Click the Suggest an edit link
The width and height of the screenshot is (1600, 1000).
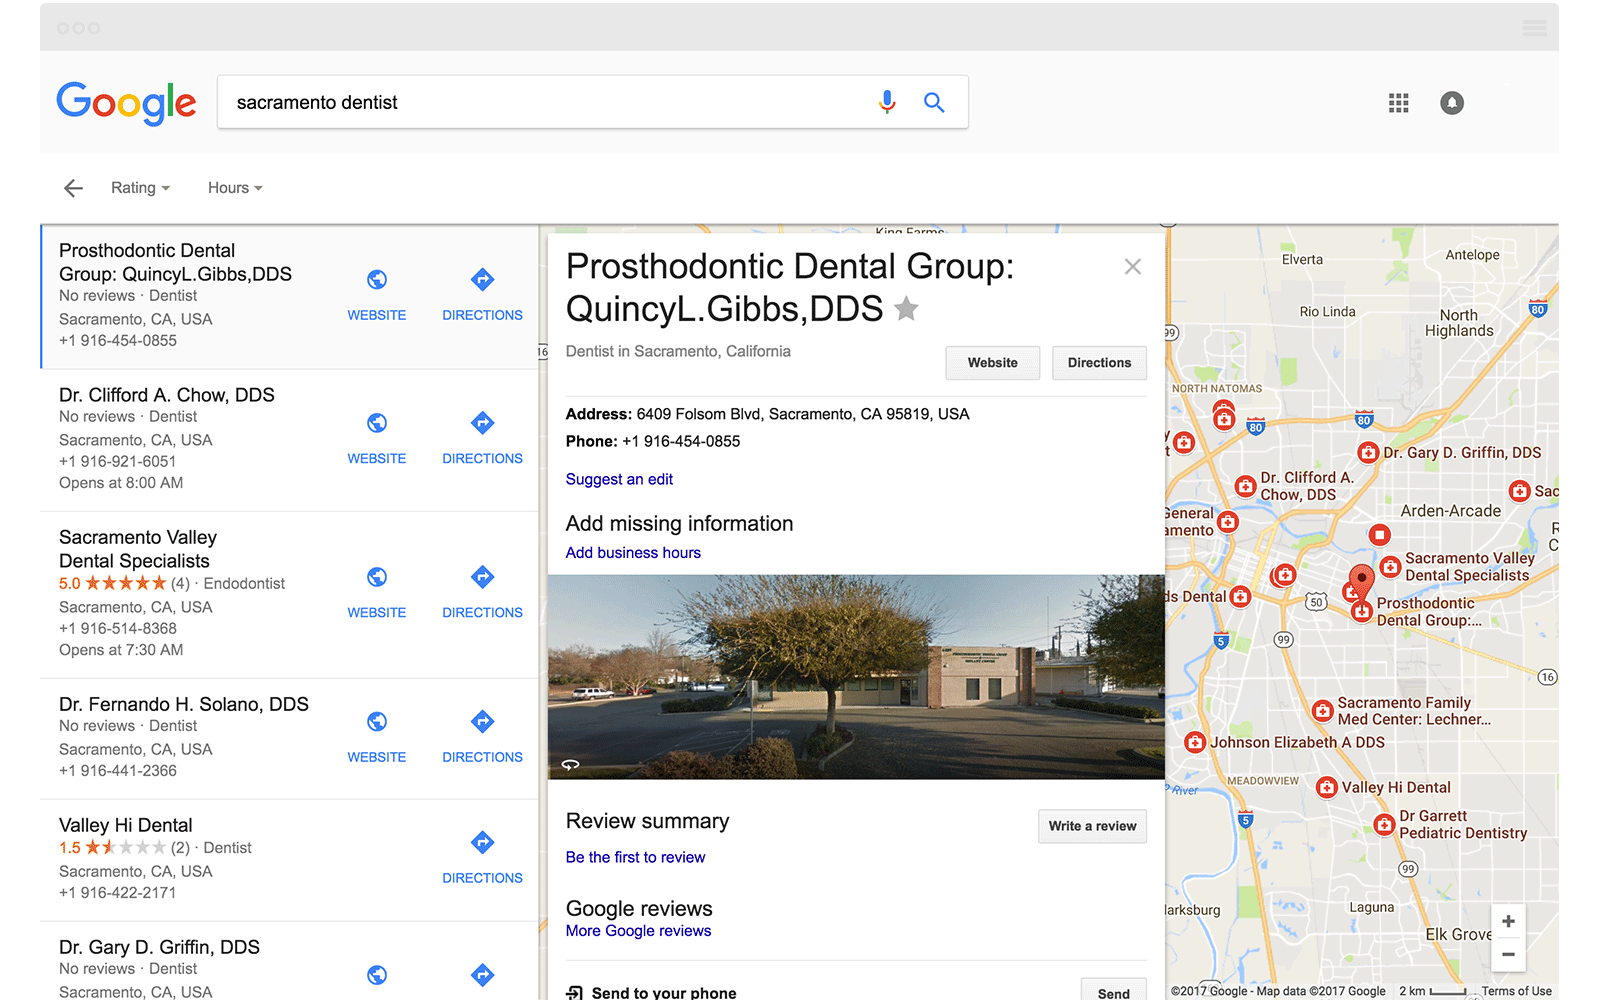(x=619, y=479)
